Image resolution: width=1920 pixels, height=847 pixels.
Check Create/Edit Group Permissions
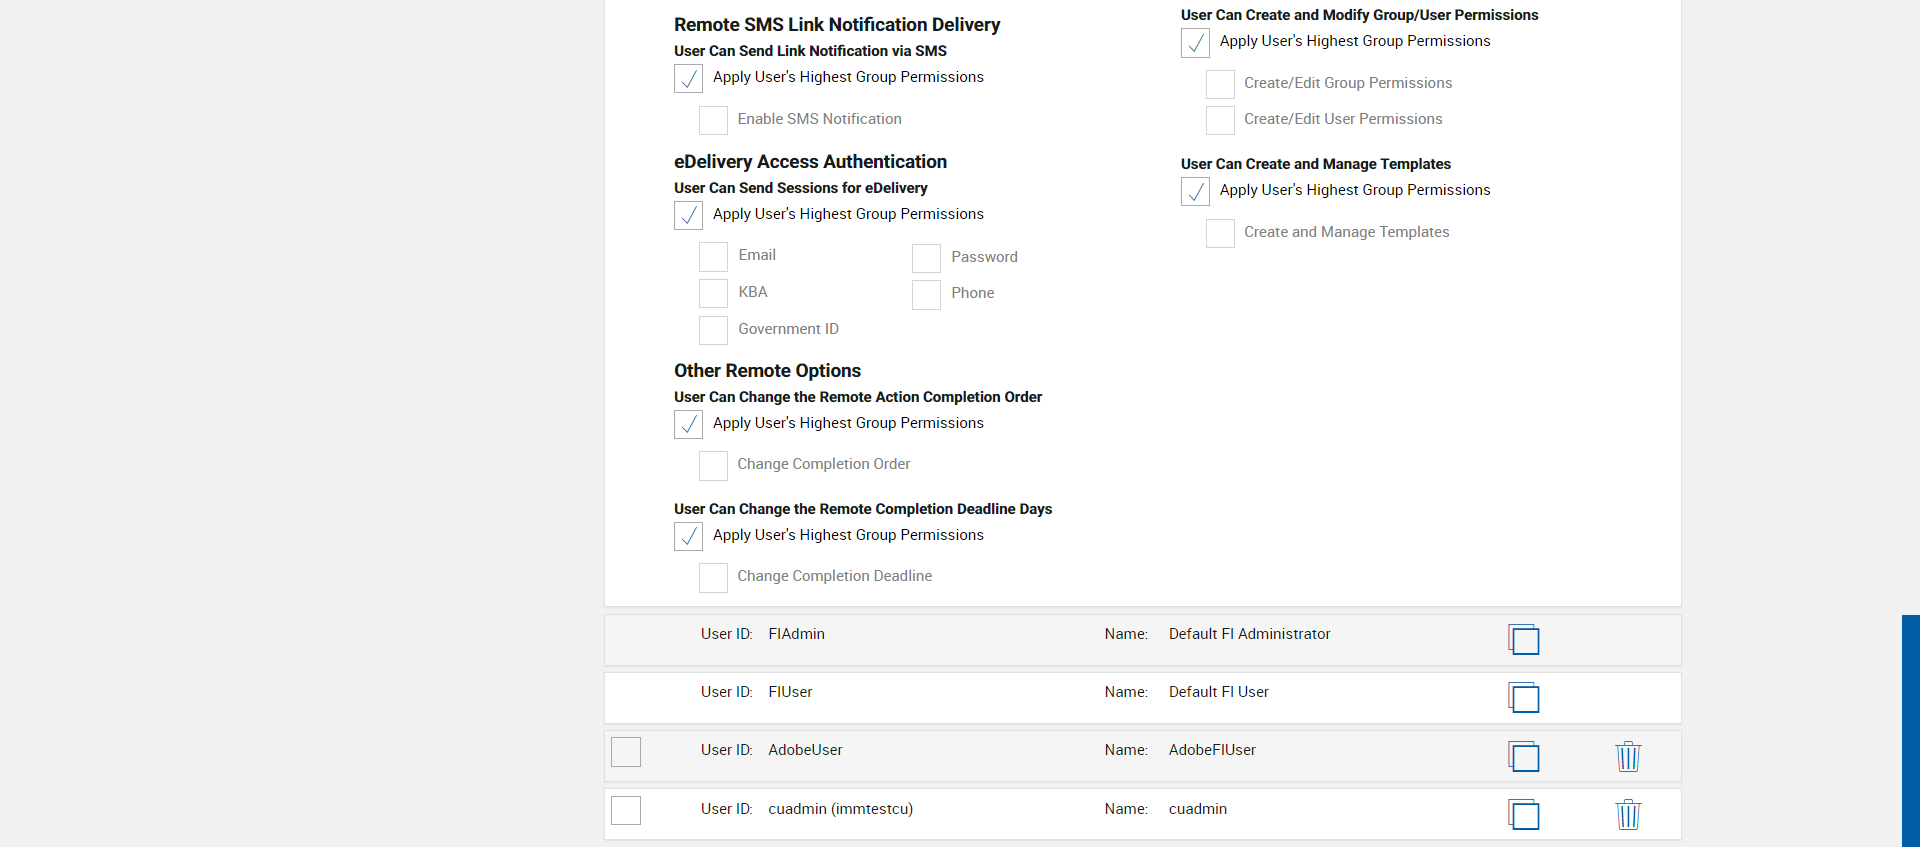coord(1220,84)
